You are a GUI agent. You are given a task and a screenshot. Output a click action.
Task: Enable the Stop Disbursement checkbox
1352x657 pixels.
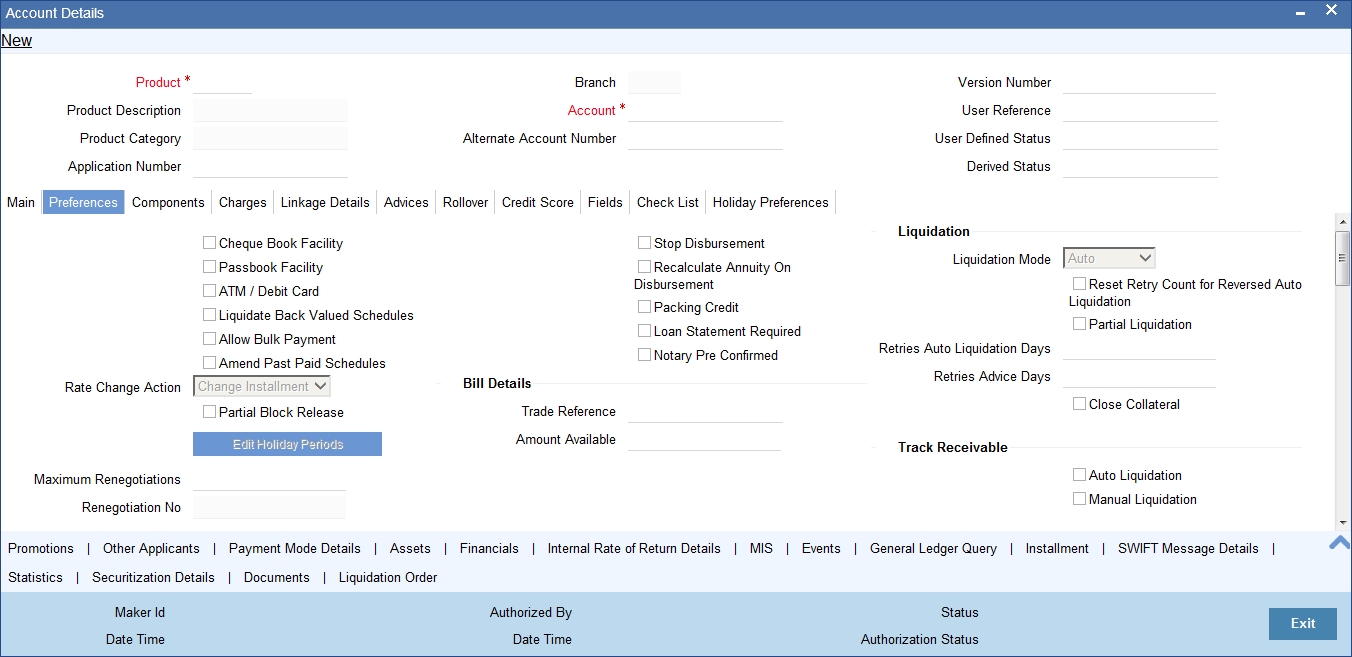click(644, 243)
